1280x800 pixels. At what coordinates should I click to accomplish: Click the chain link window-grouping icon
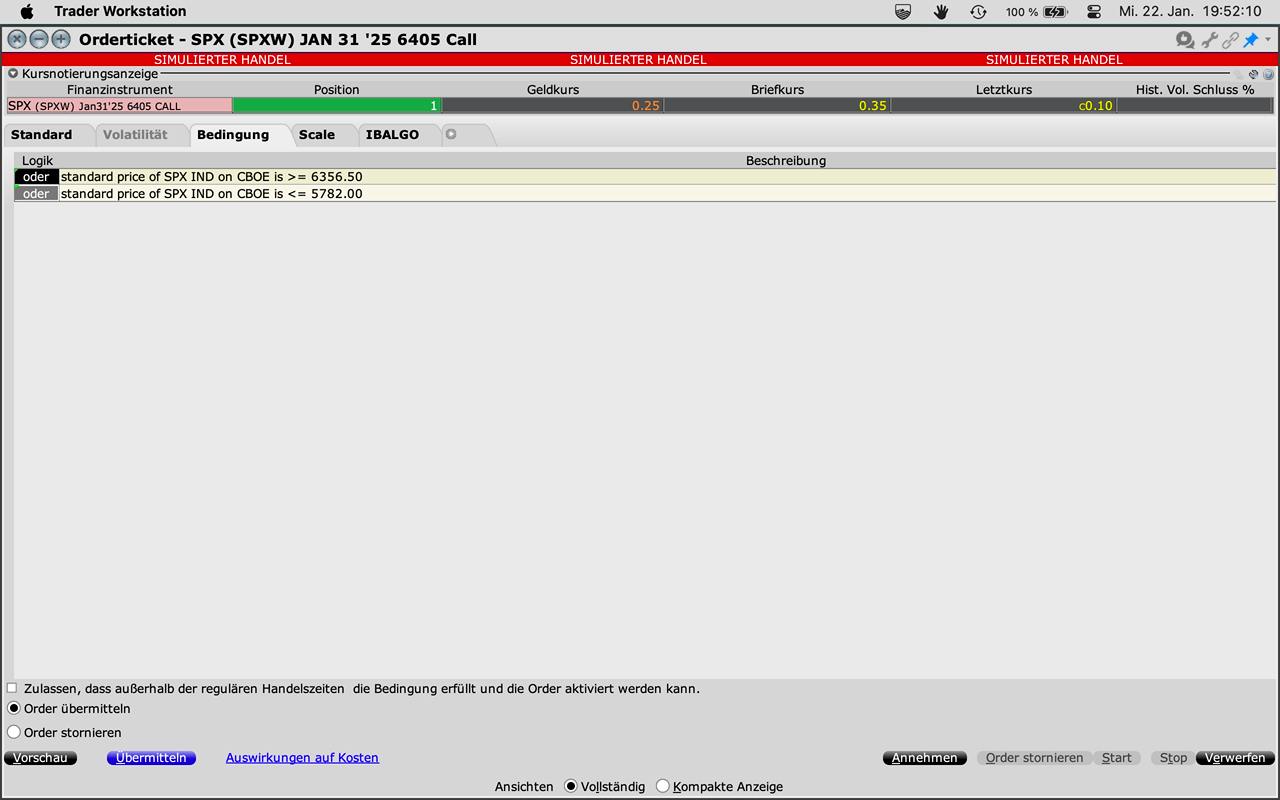tap(1230, 40)
